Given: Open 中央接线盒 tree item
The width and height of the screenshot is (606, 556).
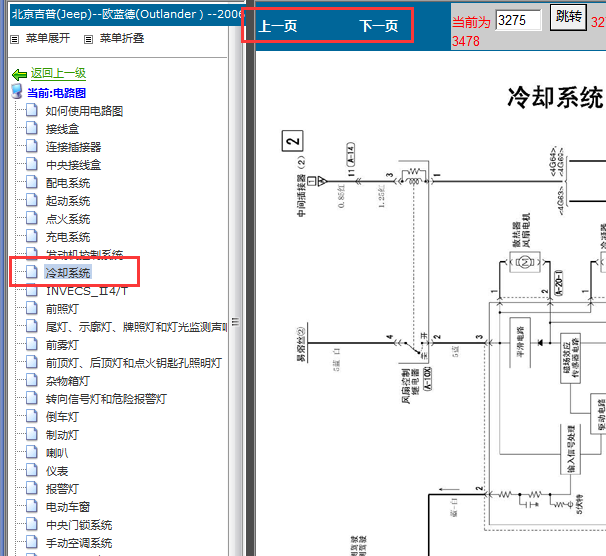Looking at the screenshot, I should click(73, 165).
